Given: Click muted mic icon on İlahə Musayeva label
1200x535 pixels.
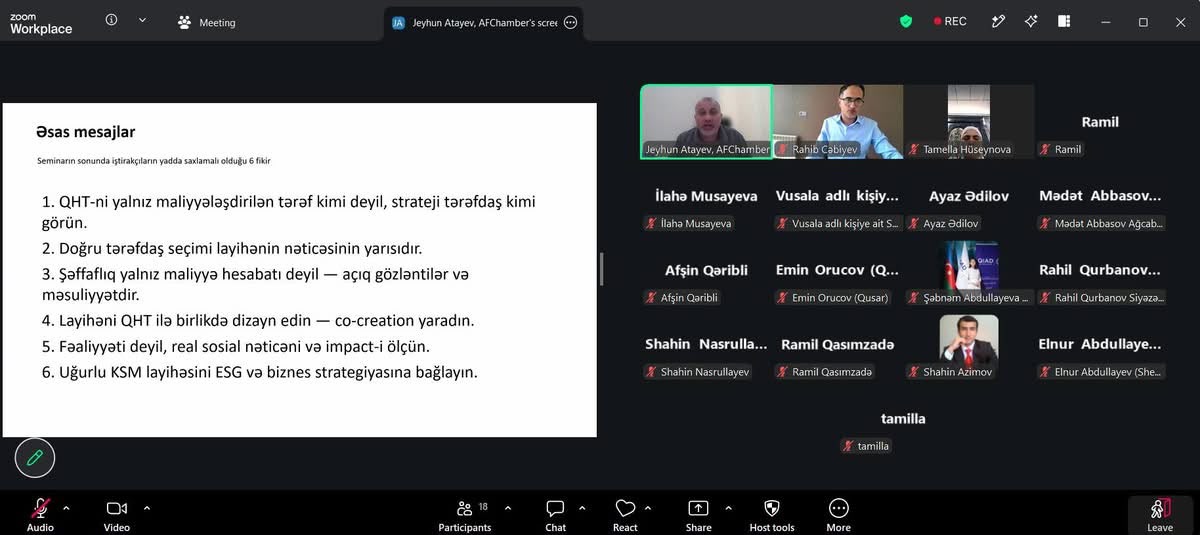Looking at the screenshot, I should pos(651,223).
